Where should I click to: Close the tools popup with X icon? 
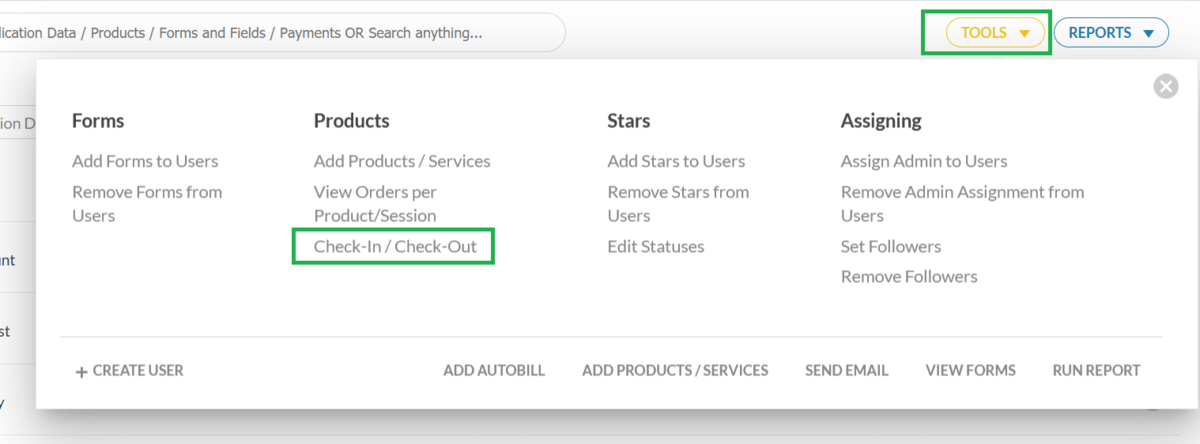pos(1165,87)
